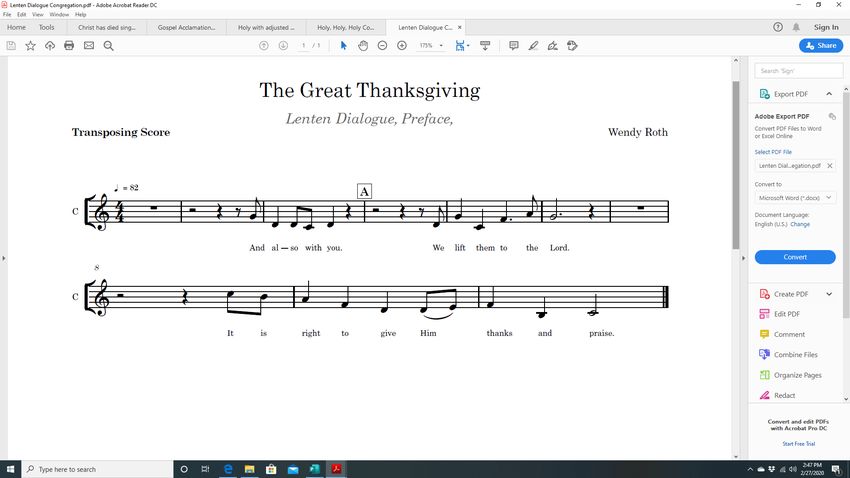Select the Highlight pen tool
This screenshot has height=478, width=850.
pos(533,46)
